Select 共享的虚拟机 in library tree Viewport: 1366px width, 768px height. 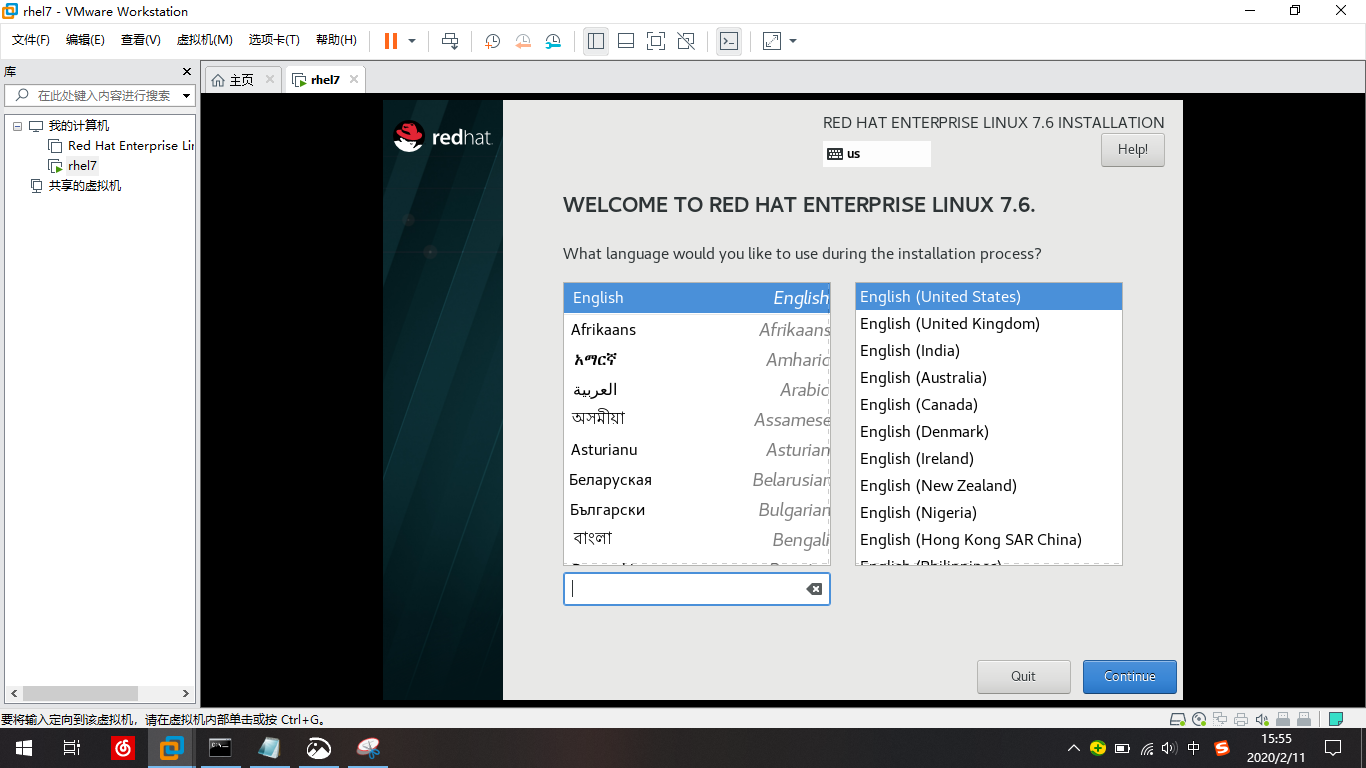coord(85,186)
